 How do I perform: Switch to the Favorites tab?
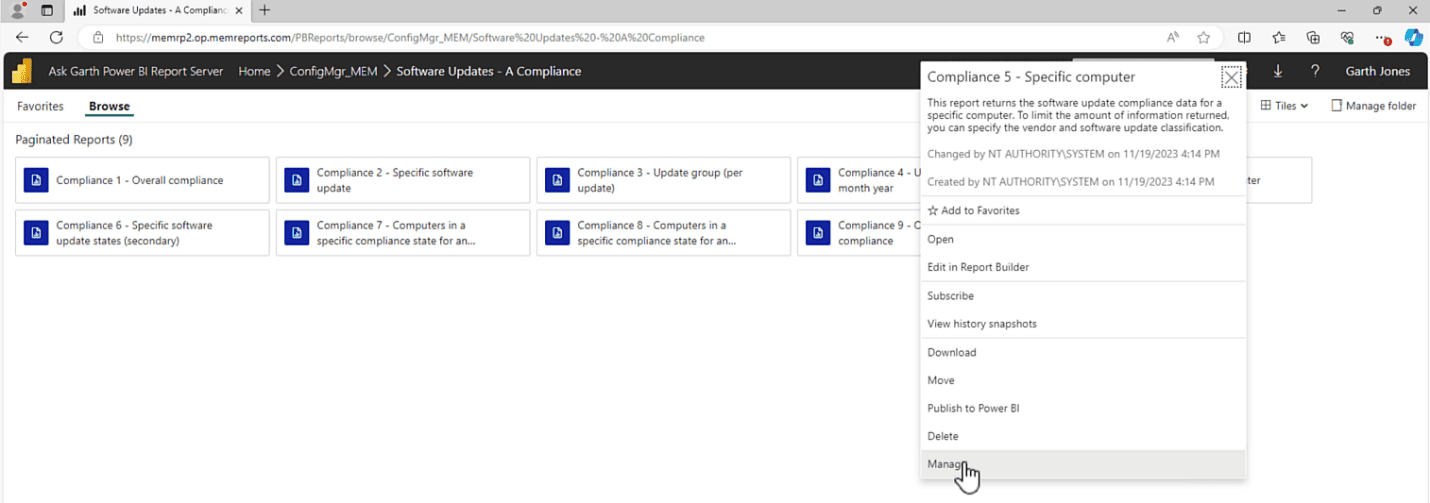pyautogui.click(x=40, y=106)
